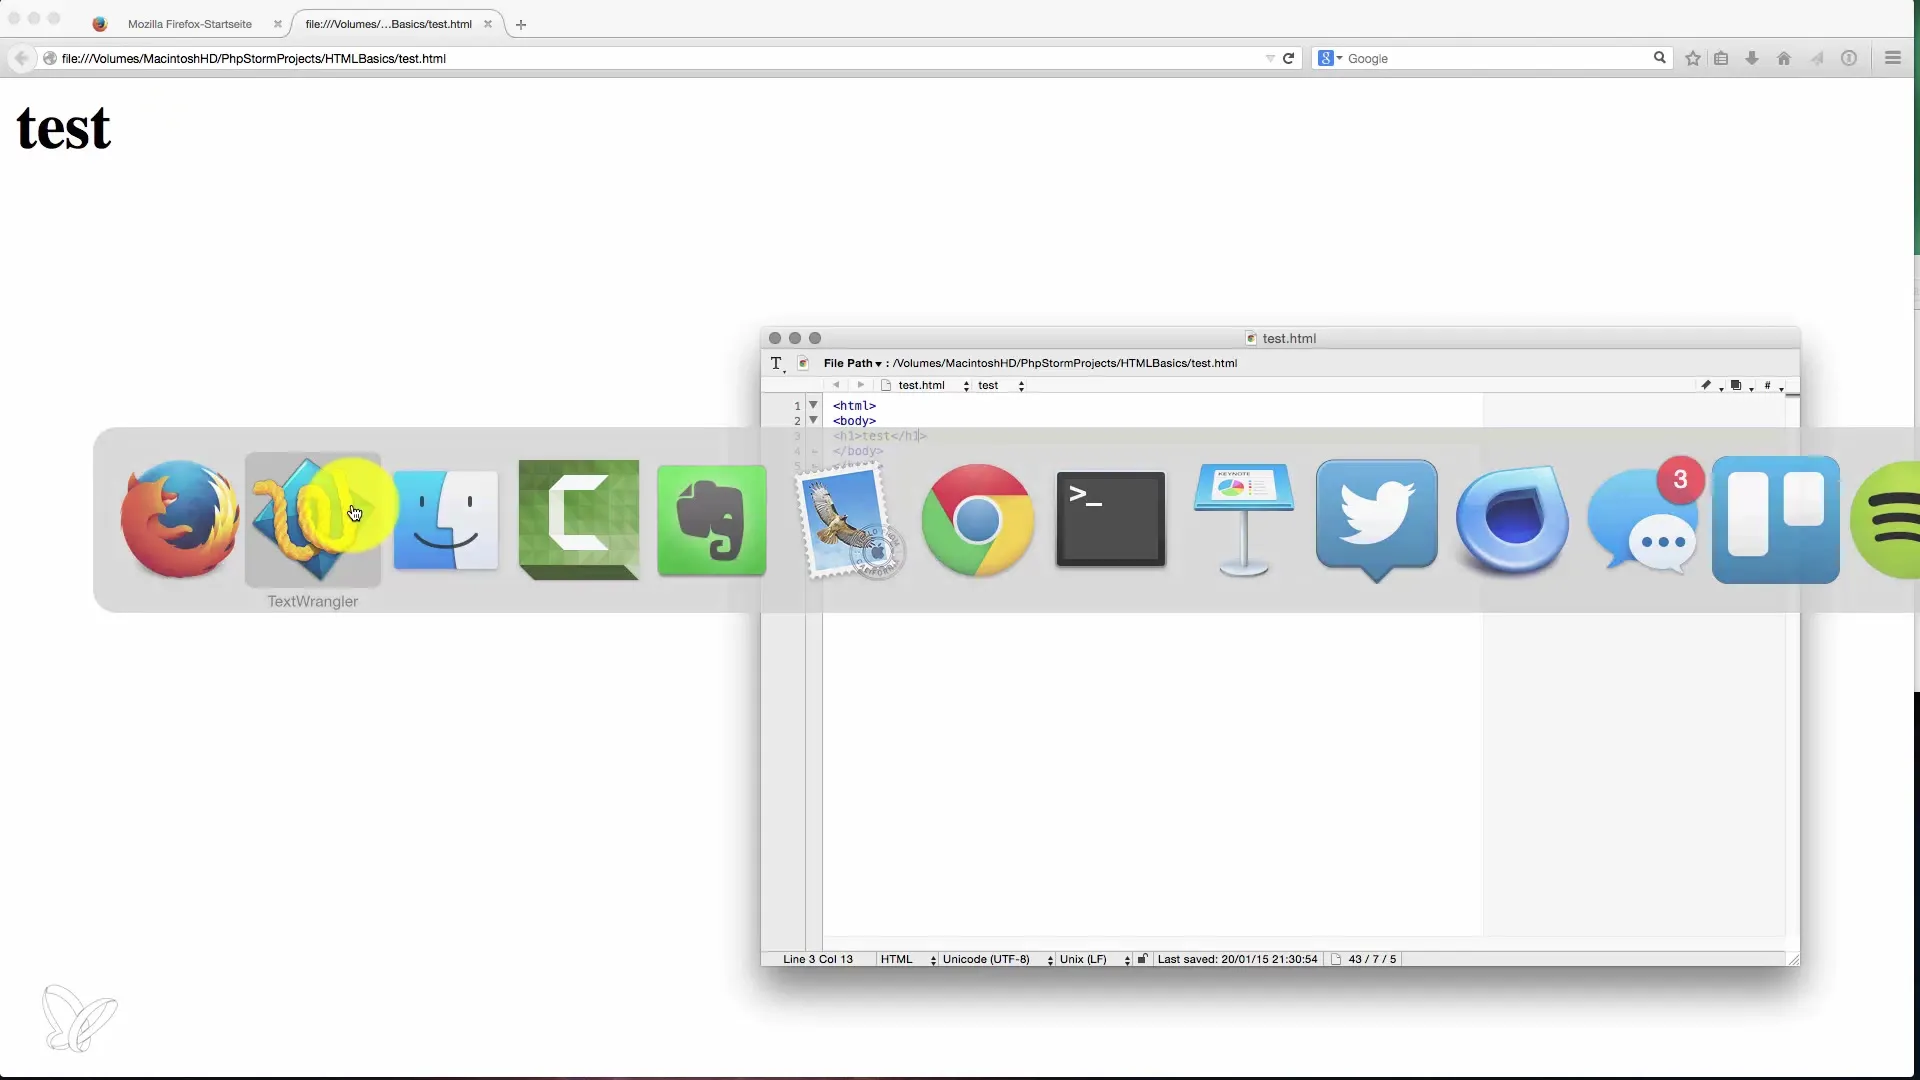Click the 43 / 7 / 5 document statistics

point(1372,959)
